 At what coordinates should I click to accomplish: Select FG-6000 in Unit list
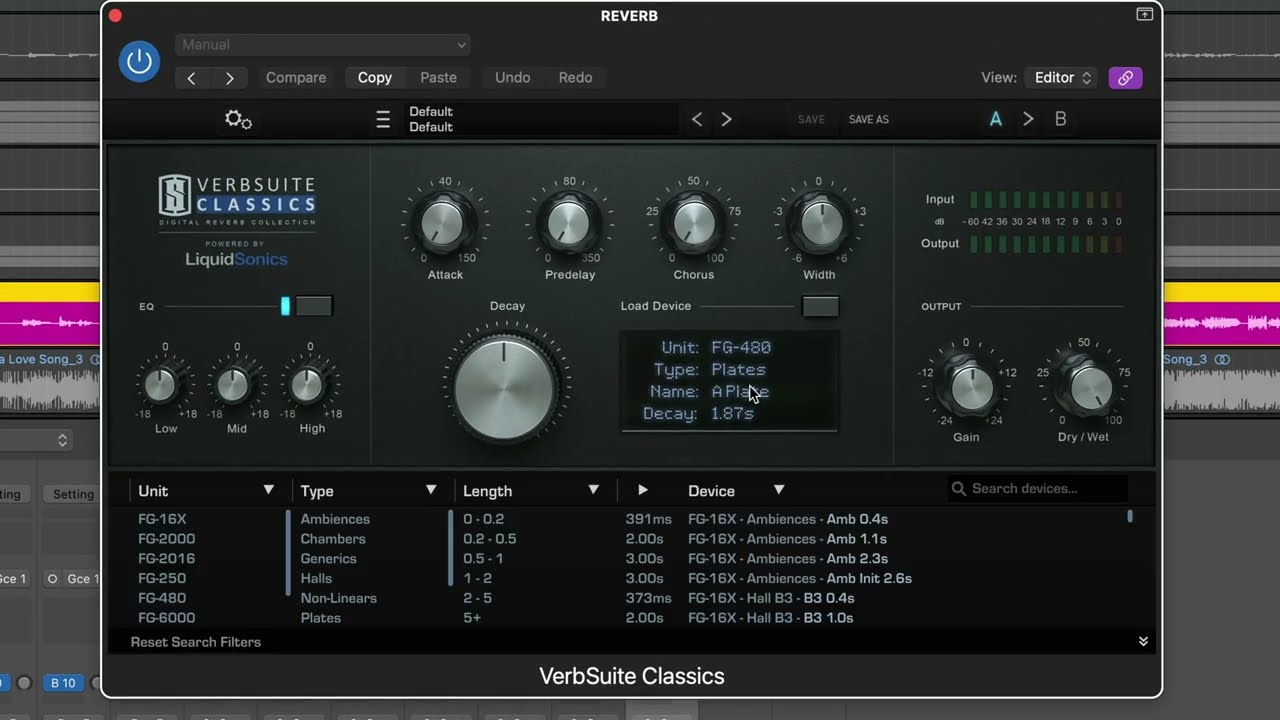tap(166, 618)
